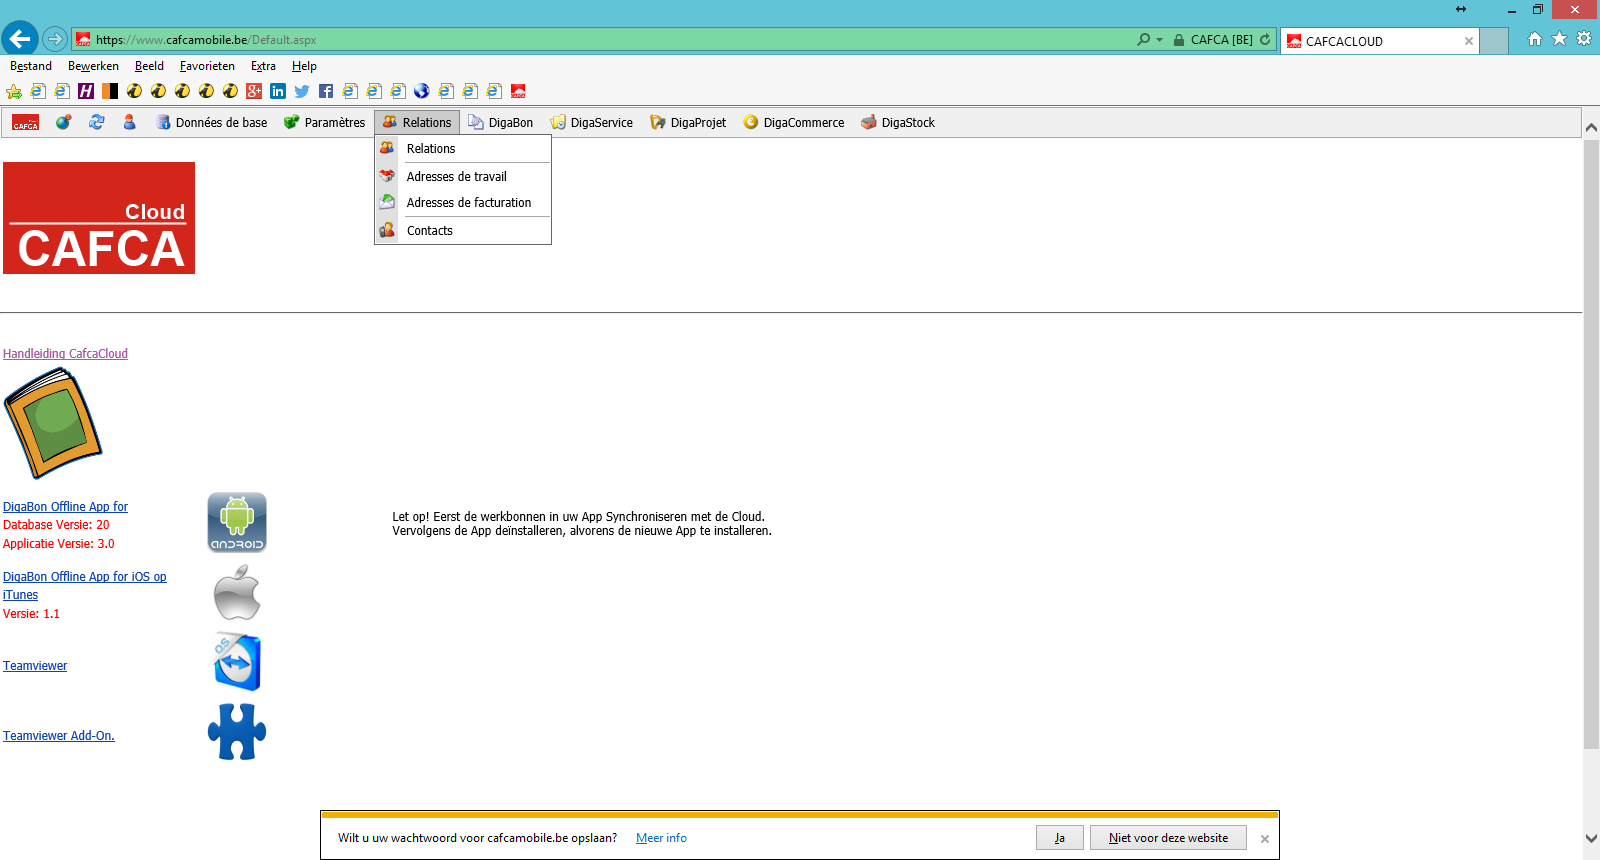Dismiss the password prompt bar
The image size is (1600, 860).
pyautogui.click(x=1265, y=839)
